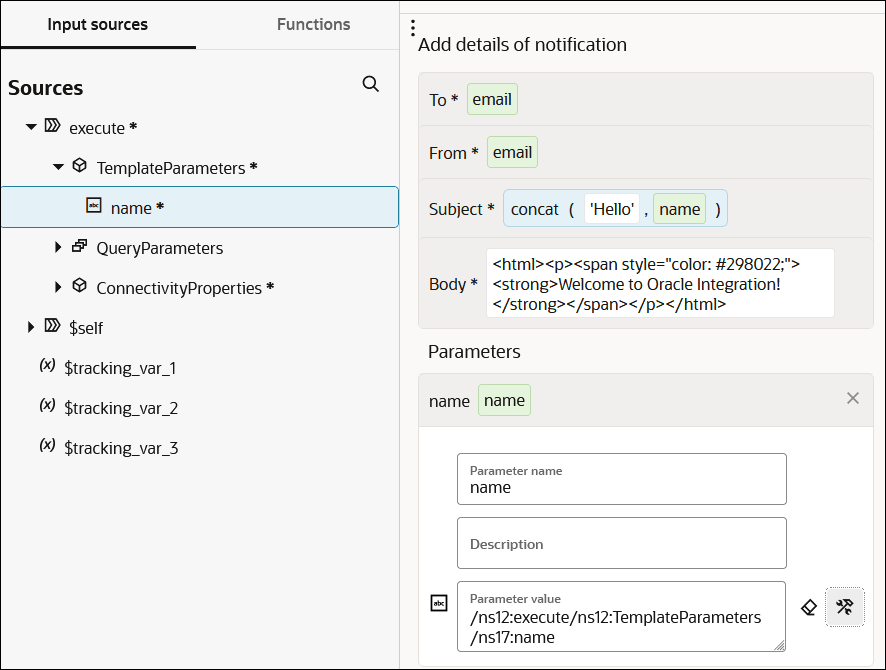886x670 pixels.
Task: Select the 'Hello' literal chip in Subject
Action: click(x=612, y=209)
